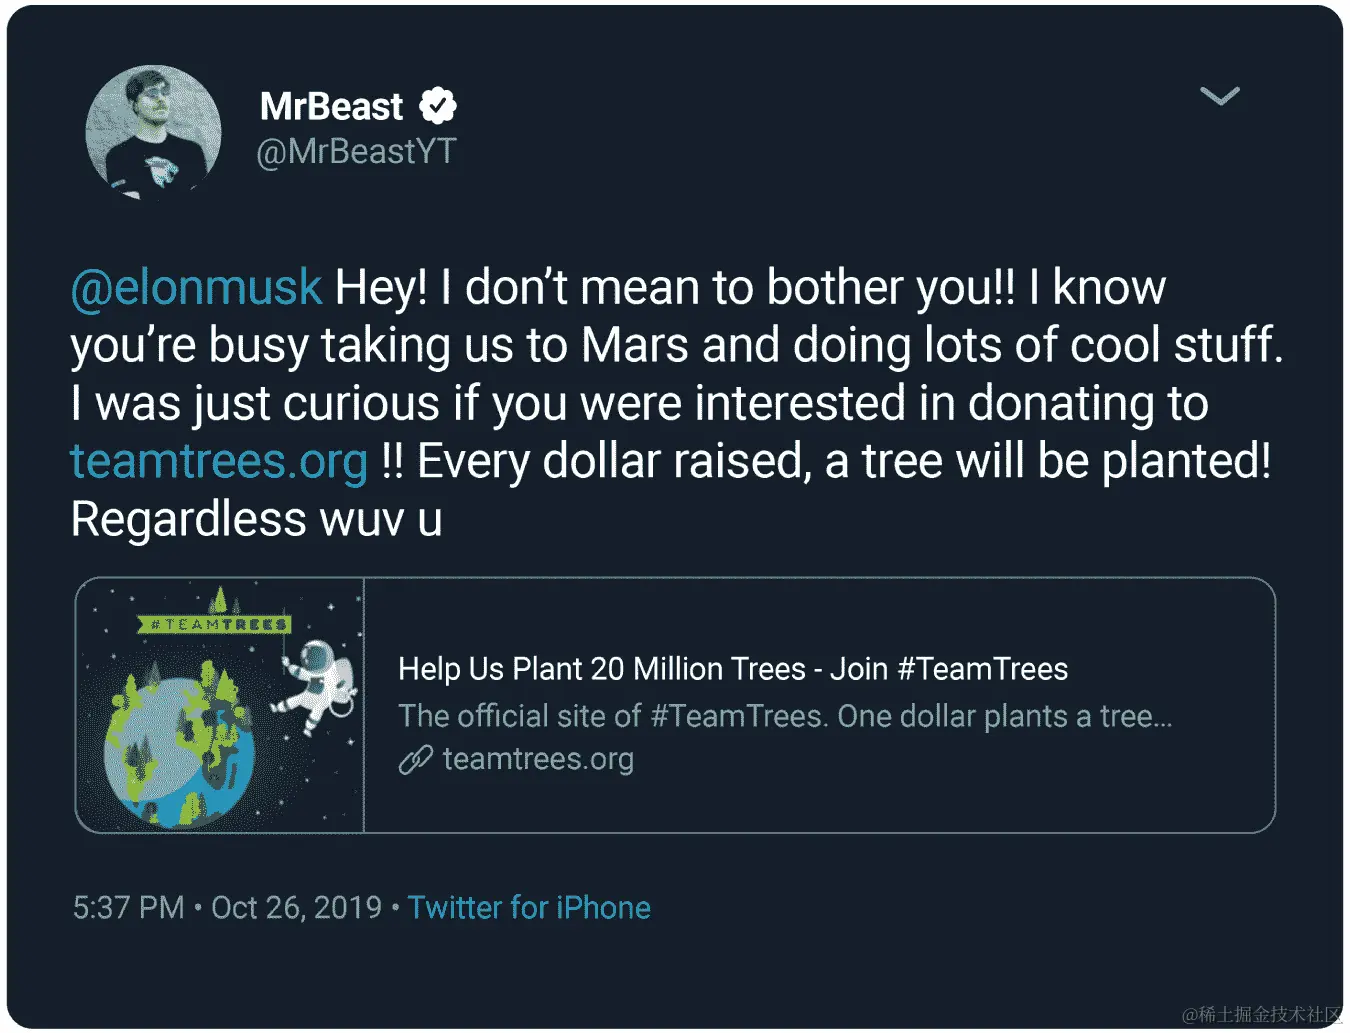Click the MrBeast display name
This screenshot has width=1350, height=1033.
click(330, 105)
